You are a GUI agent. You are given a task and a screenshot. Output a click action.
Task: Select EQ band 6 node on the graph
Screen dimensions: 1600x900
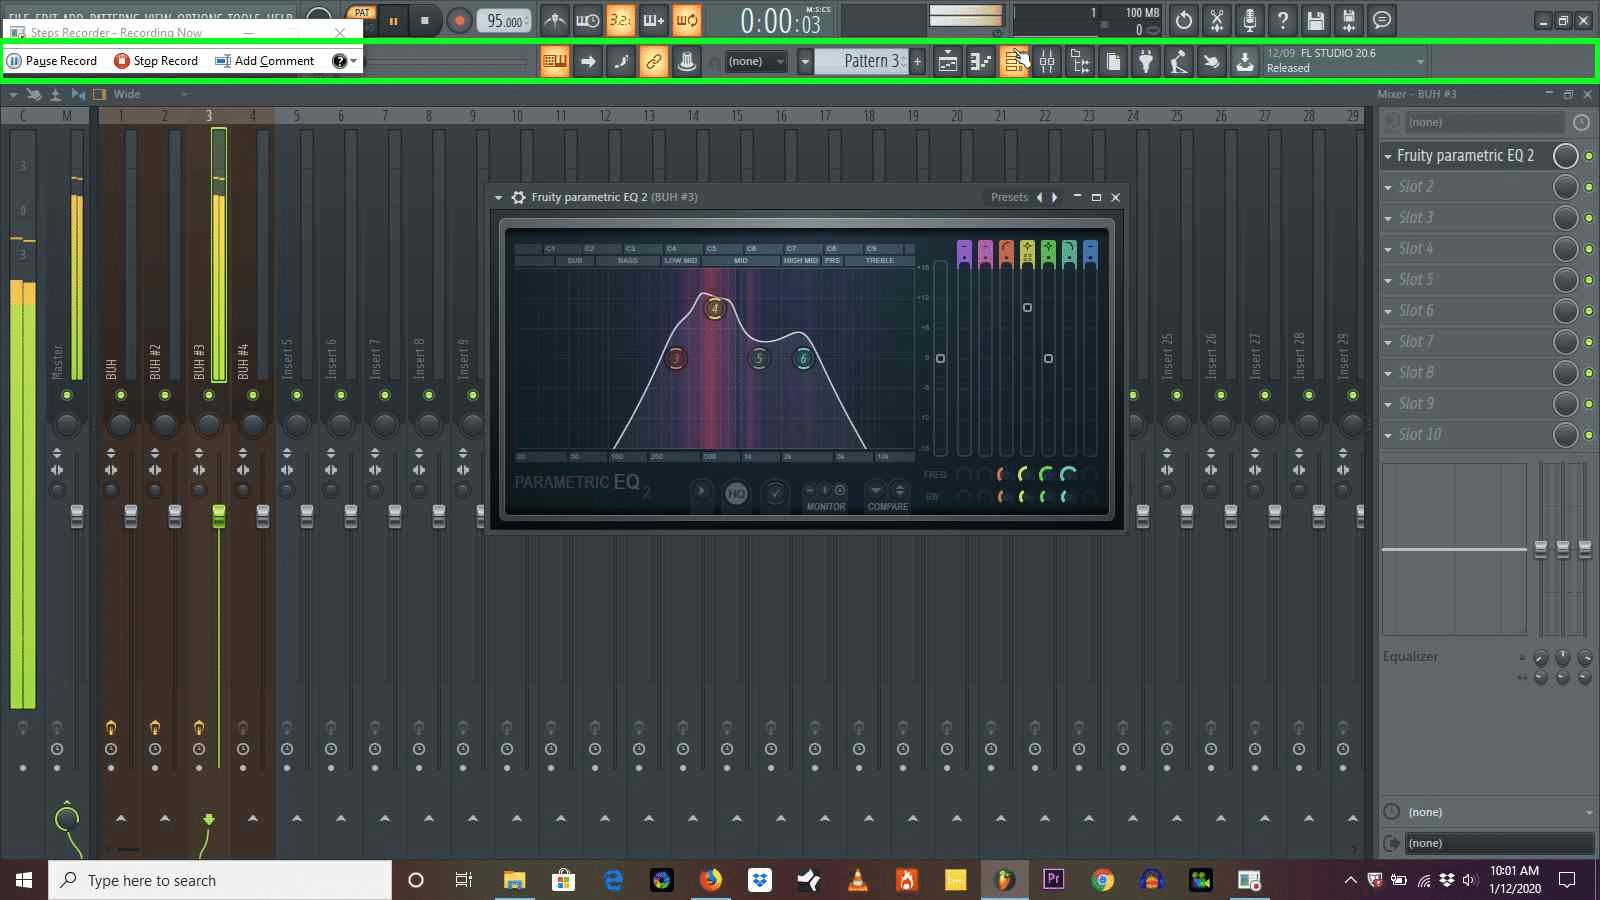pos(803,358)
